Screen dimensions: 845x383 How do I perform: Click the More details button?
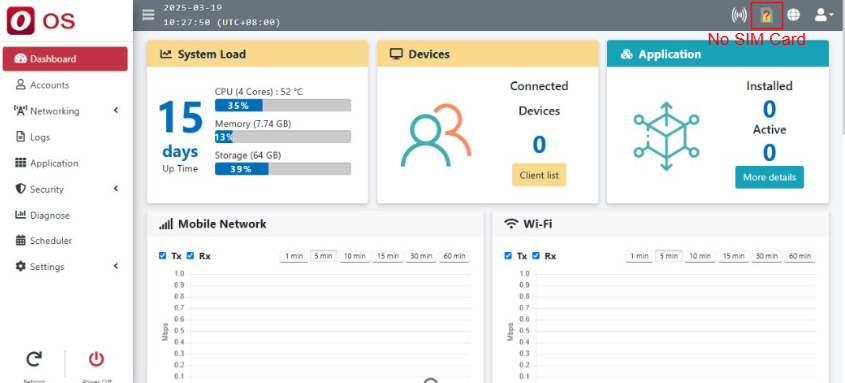[769, 177]
